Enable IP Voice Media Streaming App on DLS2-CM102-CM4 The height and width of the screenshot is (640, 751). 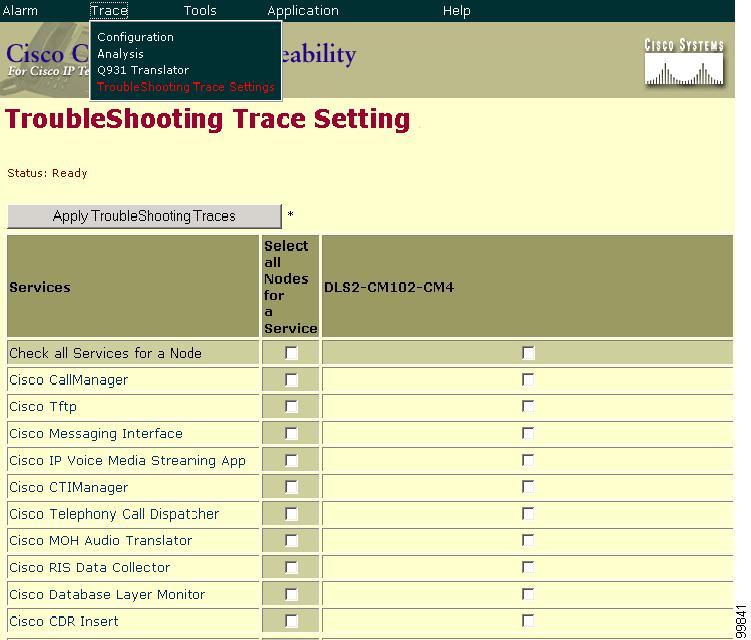[x=528, y=460]
